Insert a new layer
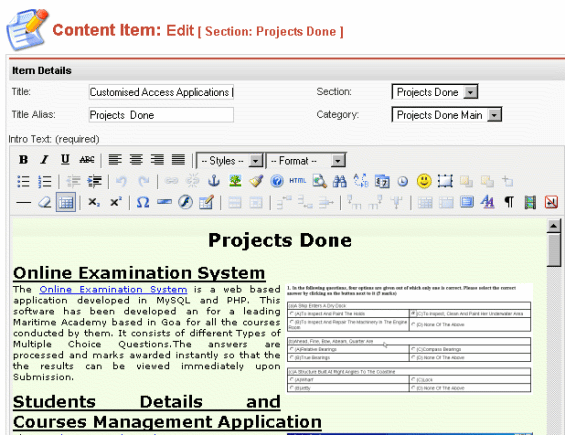The image size is (565, 435). (445, 181)
